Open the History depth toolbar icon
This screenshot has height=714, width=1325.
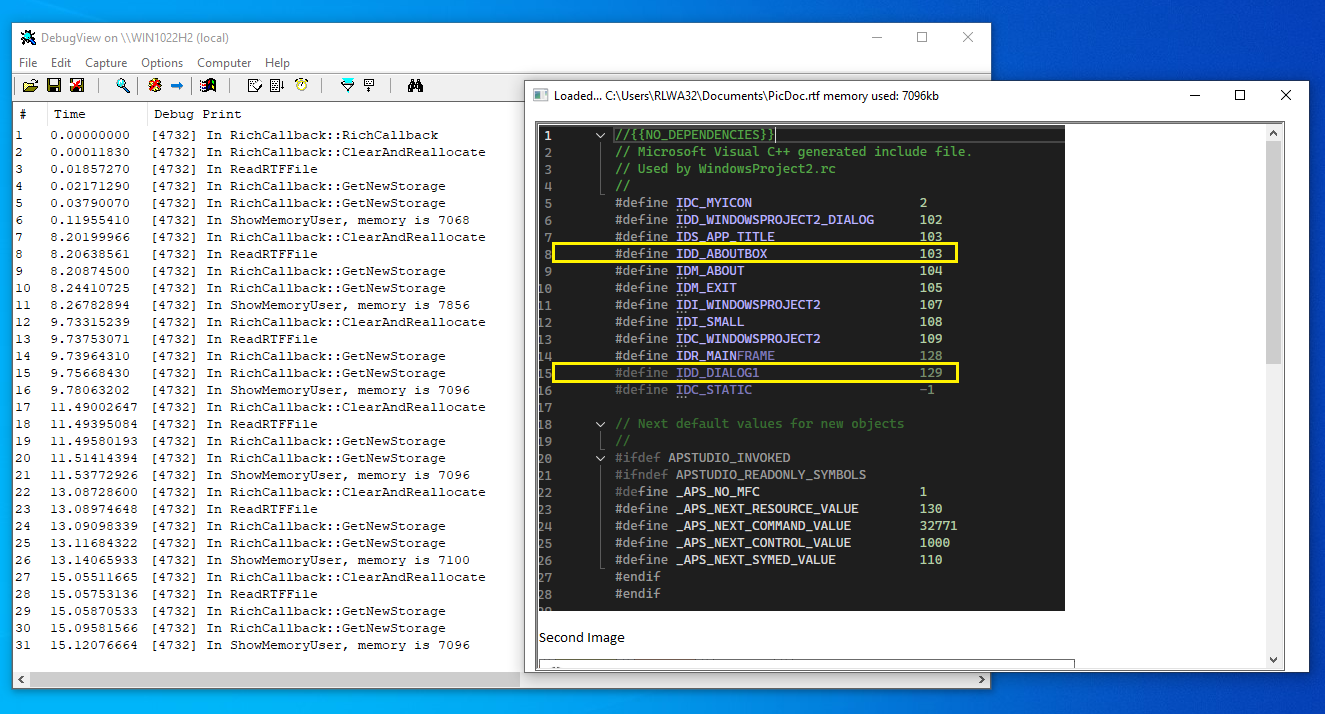pyautogui.click(x=369, y=86)
